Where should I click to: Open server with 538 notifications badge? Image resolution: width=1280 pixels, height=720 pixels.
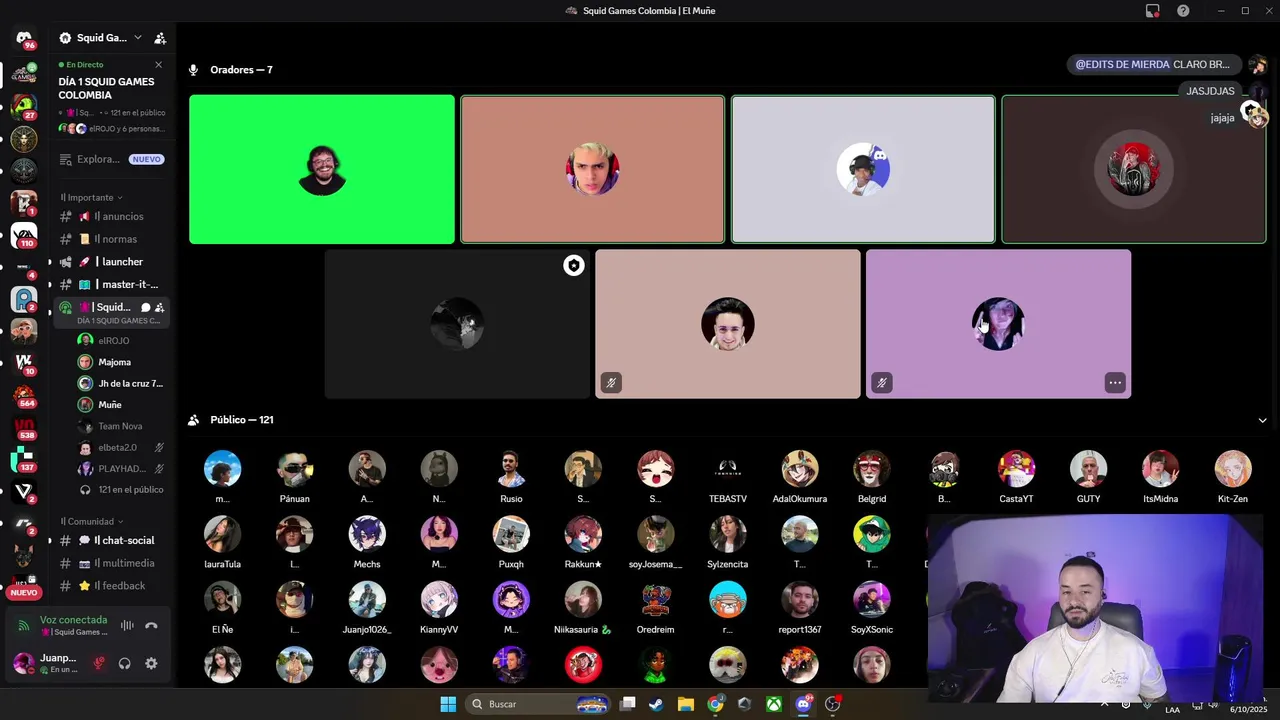click(x=24, y=428)
